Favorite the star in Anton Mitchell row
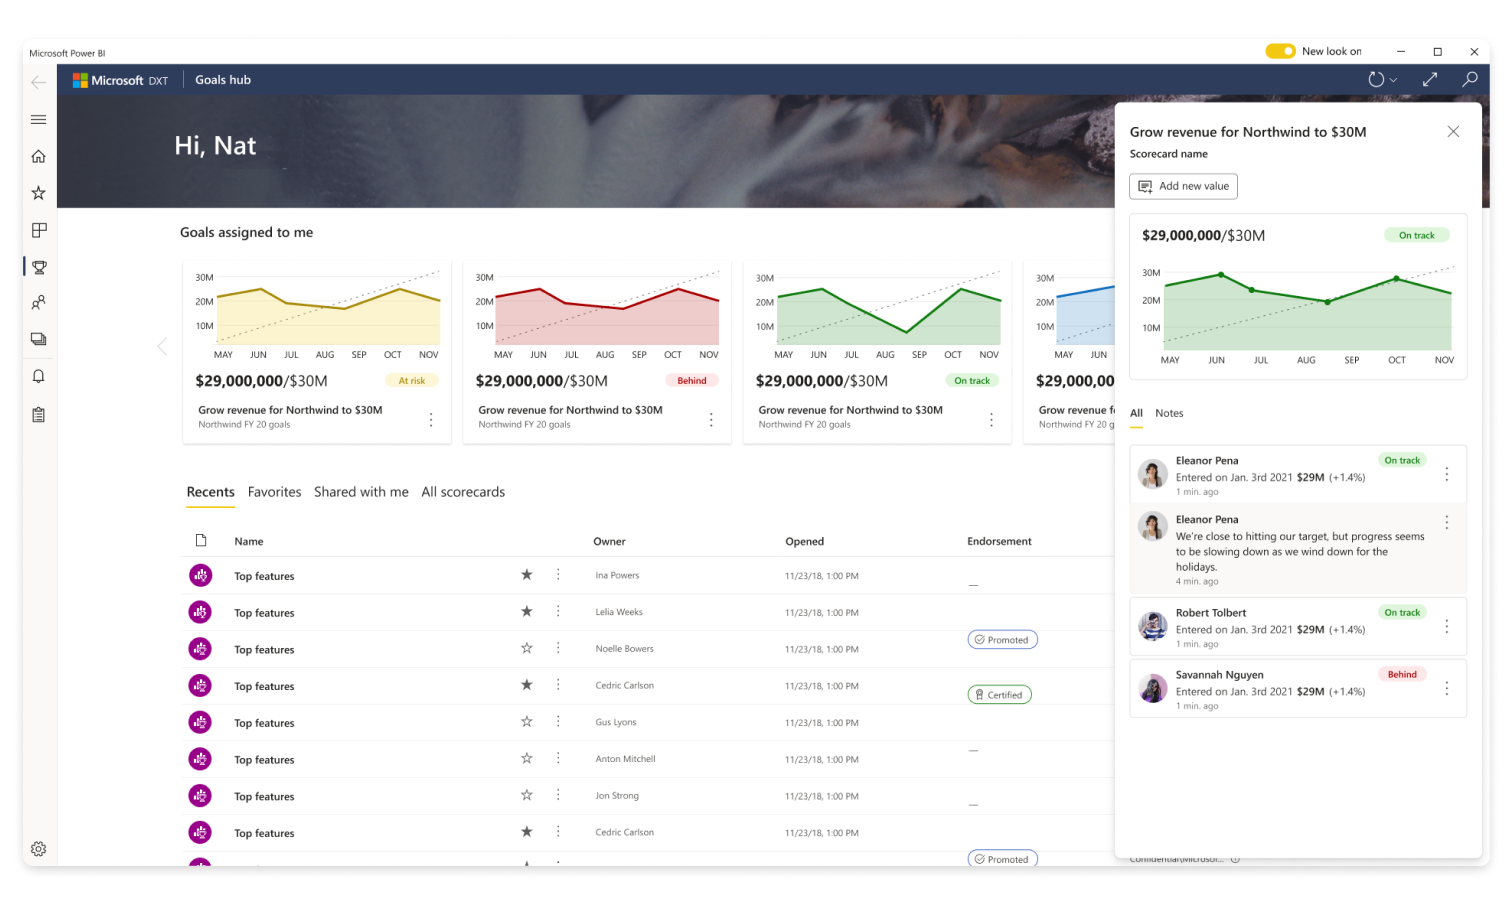The height and width of the screenshot is (906, 1512). tap(527, 758)
